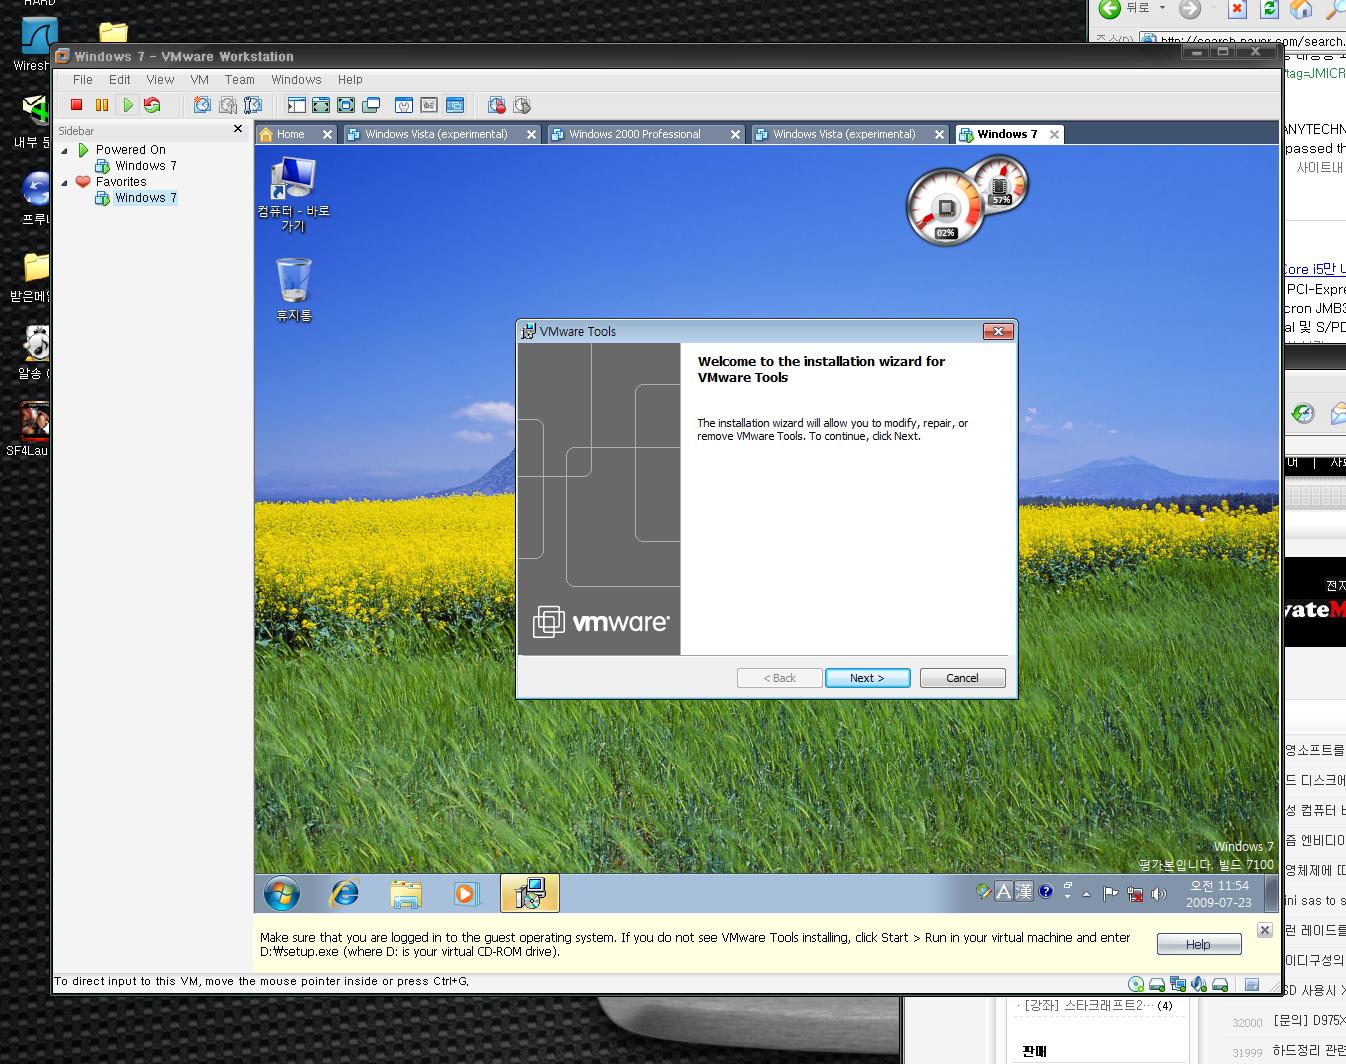Open the Team menu
The image size is (1346, 1064).
pyautogui.click(x=240, y=80)
